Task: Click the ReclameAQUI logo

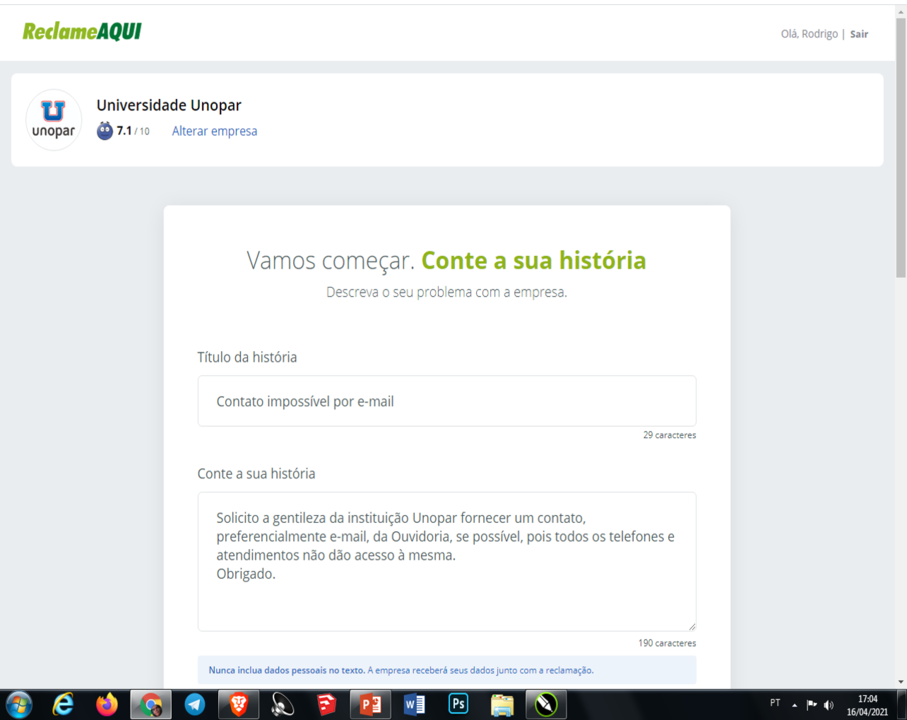Action: [80, 30]
